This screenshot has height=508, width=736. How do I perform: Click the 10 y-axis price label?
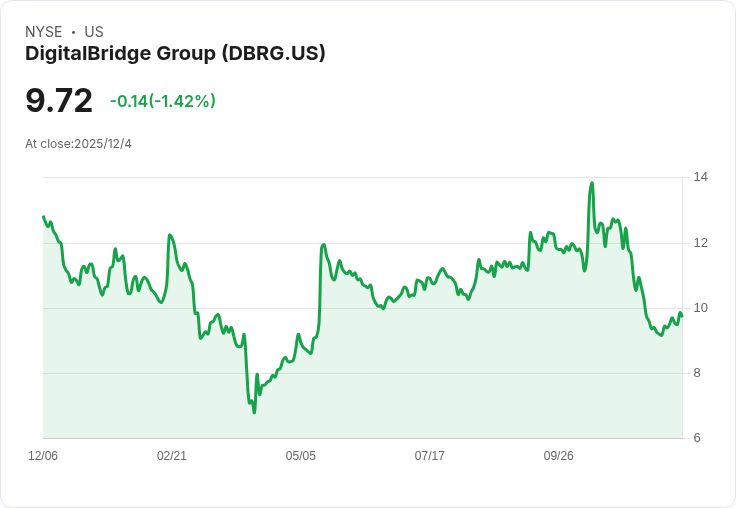pyautogui.click(x=701, y=308)
